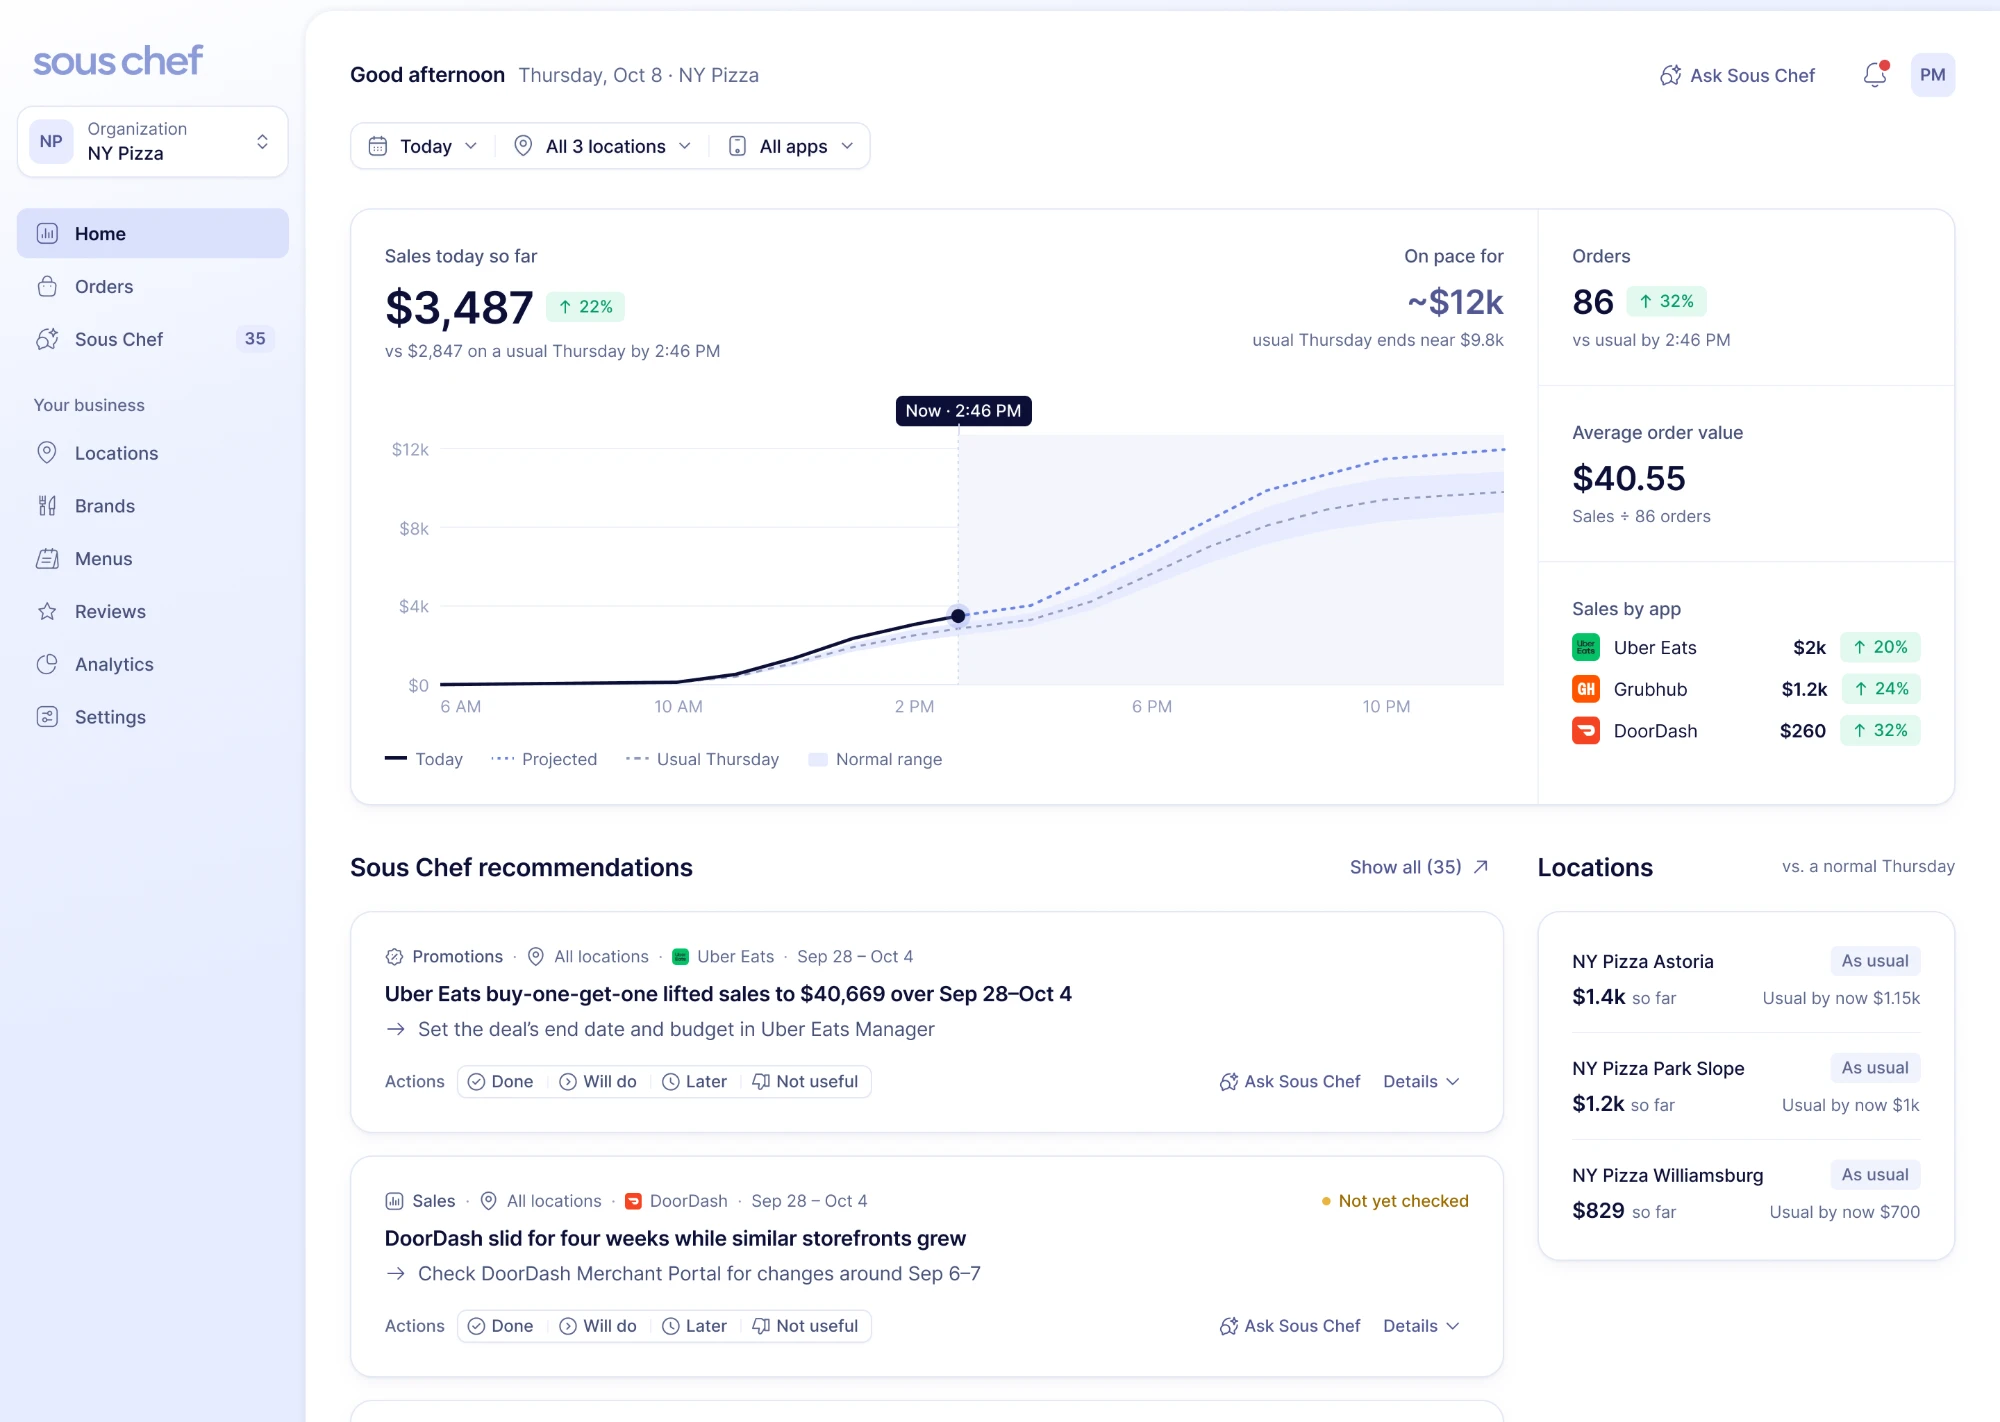Image resolution: width=2000 pixels, height=1422 pixels.
Task: Mark the DoorDash recommendation as Not useful
Action: (x=805, y=1326)
